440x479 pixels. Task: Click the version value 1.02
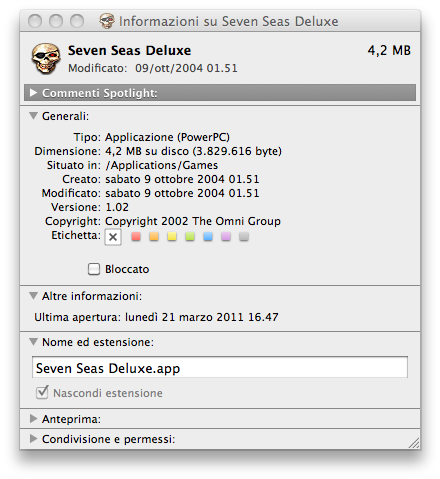click(x=117, y=207)
